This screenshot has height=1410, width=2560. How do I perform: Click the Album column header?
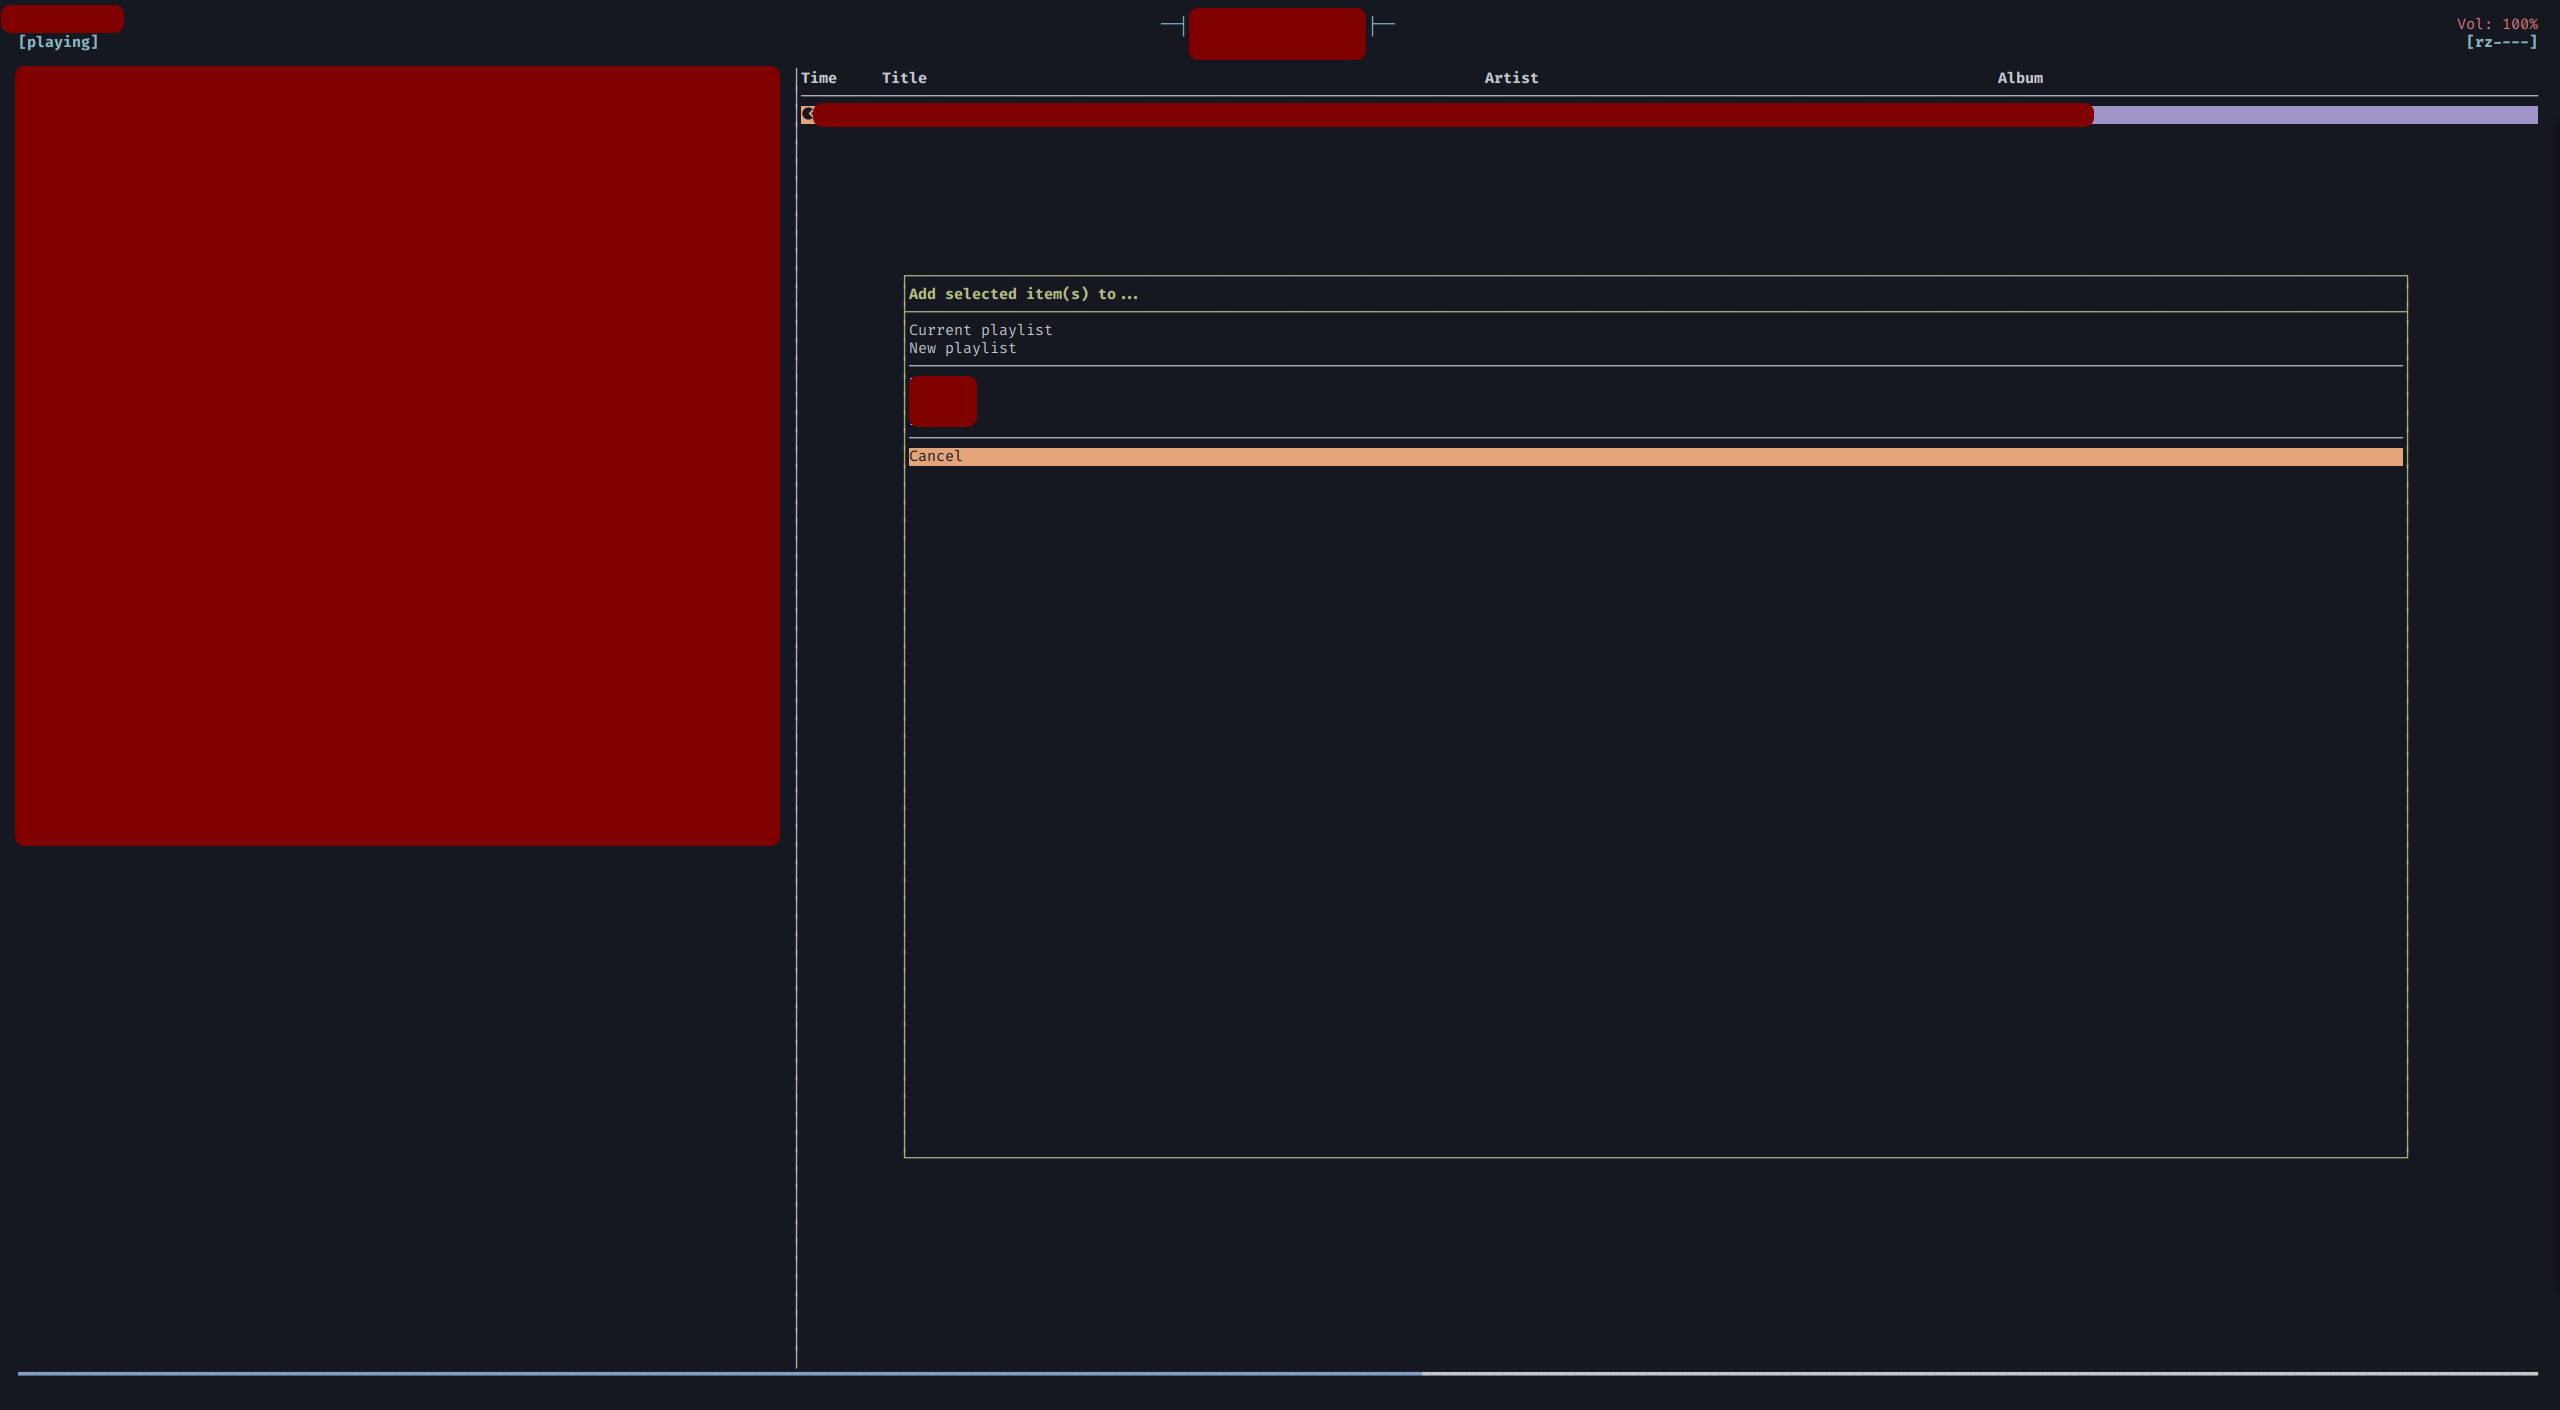(2019, 78)
